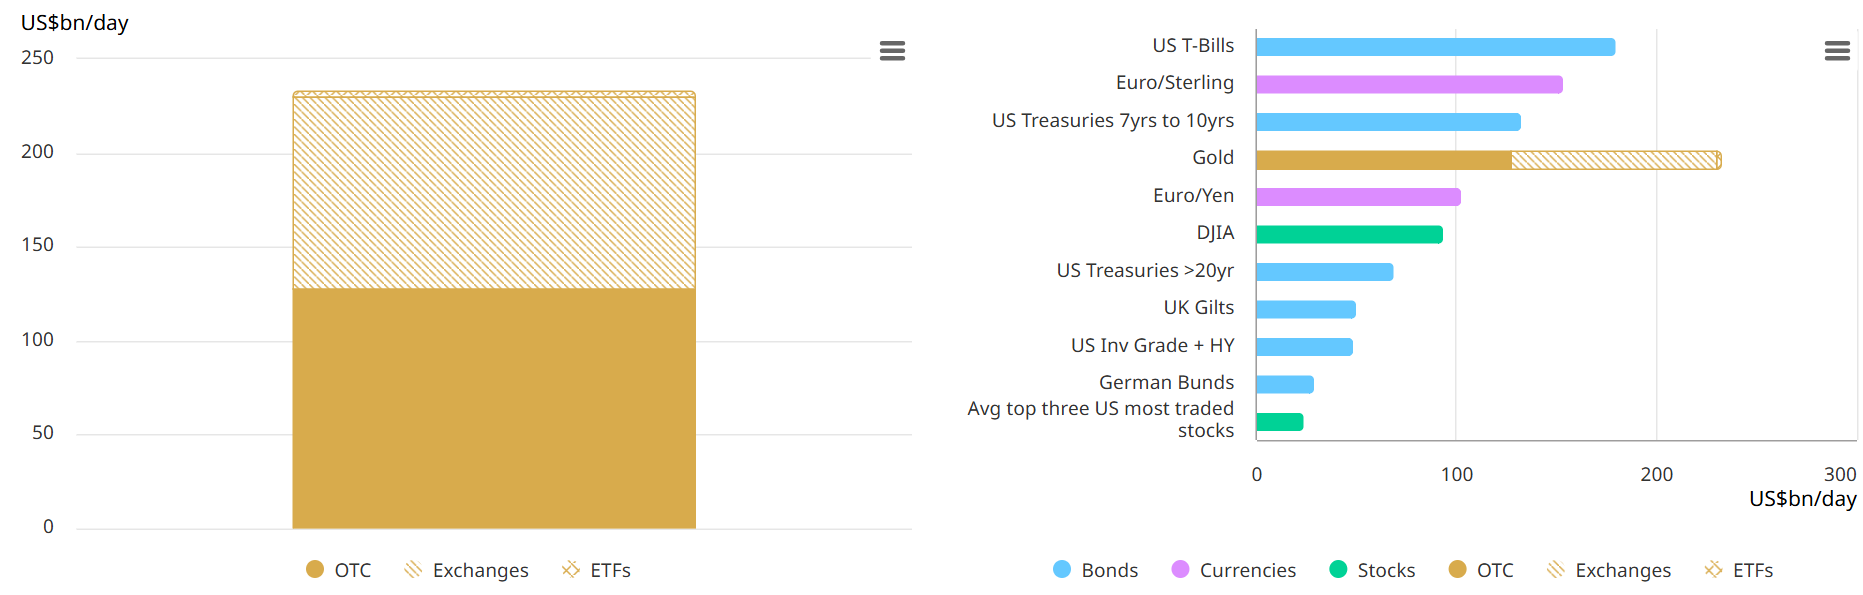The height and width of the screenshot is (595, 1863).
Task: Click OTC legend item in right chart
Action: [1481, 570]
